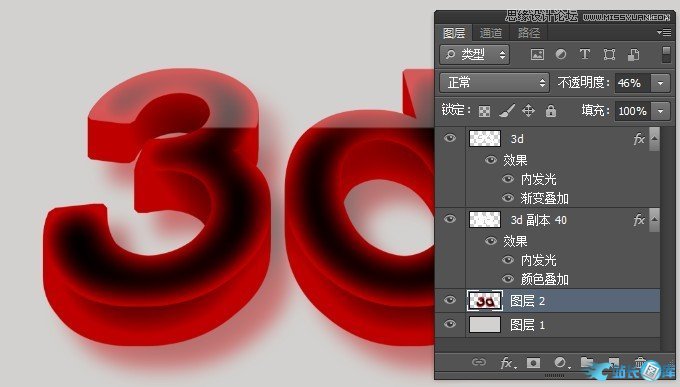
Task: Open the 正常 blend mode dropdown
Action: coord(494,82)
